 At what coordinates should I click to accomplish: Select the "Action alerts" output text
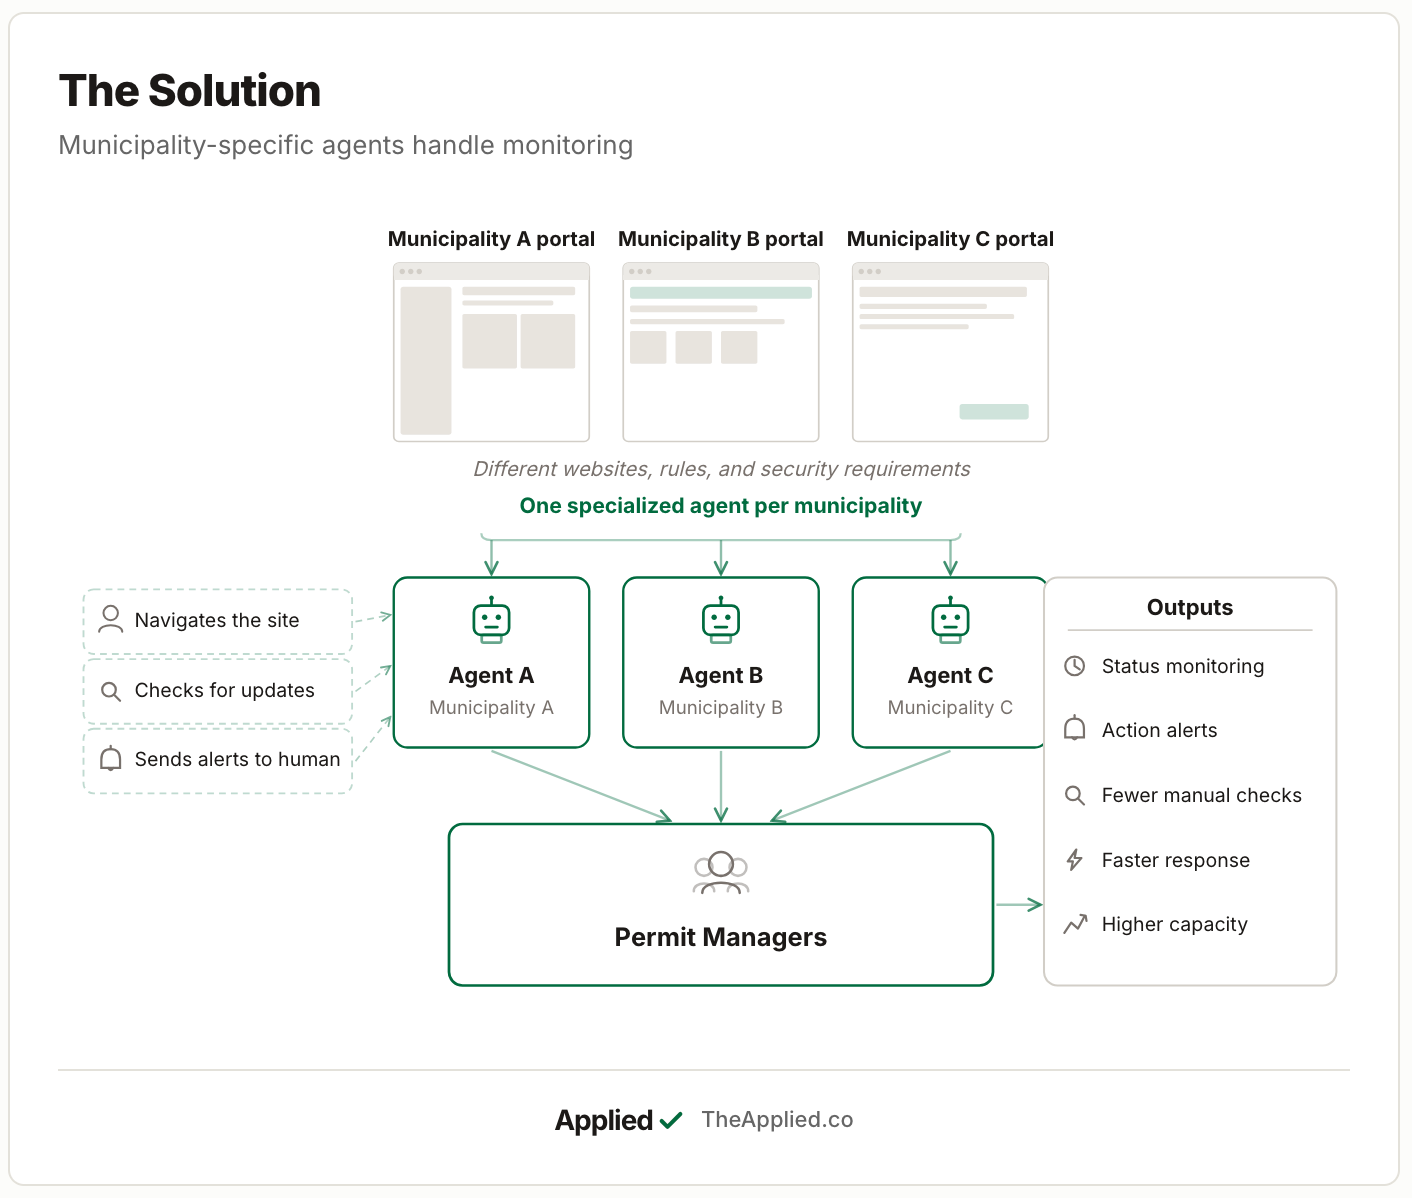click(x=1160, y=730)
